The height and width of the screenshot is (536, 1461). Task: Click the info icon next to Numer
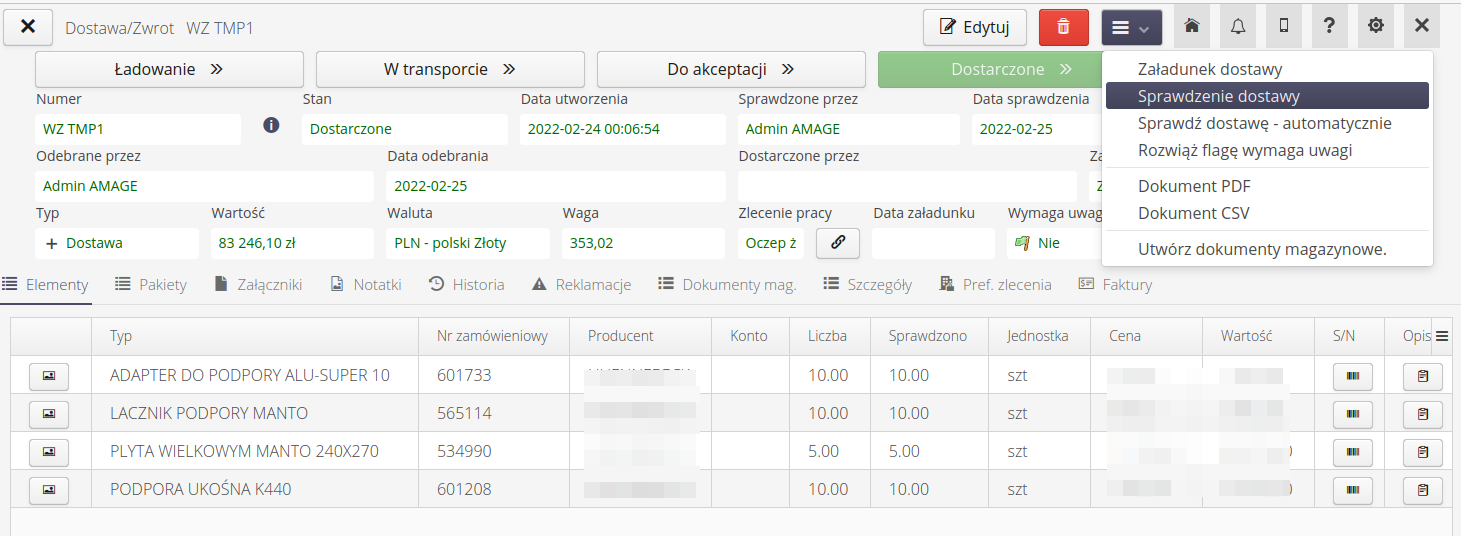point(271,126)
